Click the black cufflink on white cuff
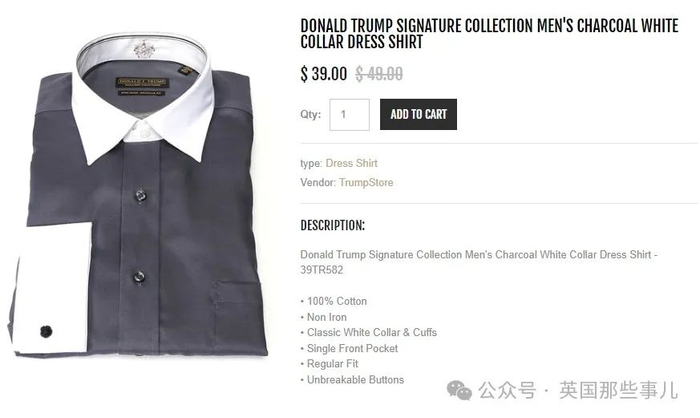This screenshot has height=418, width=700. click(46, 331)
